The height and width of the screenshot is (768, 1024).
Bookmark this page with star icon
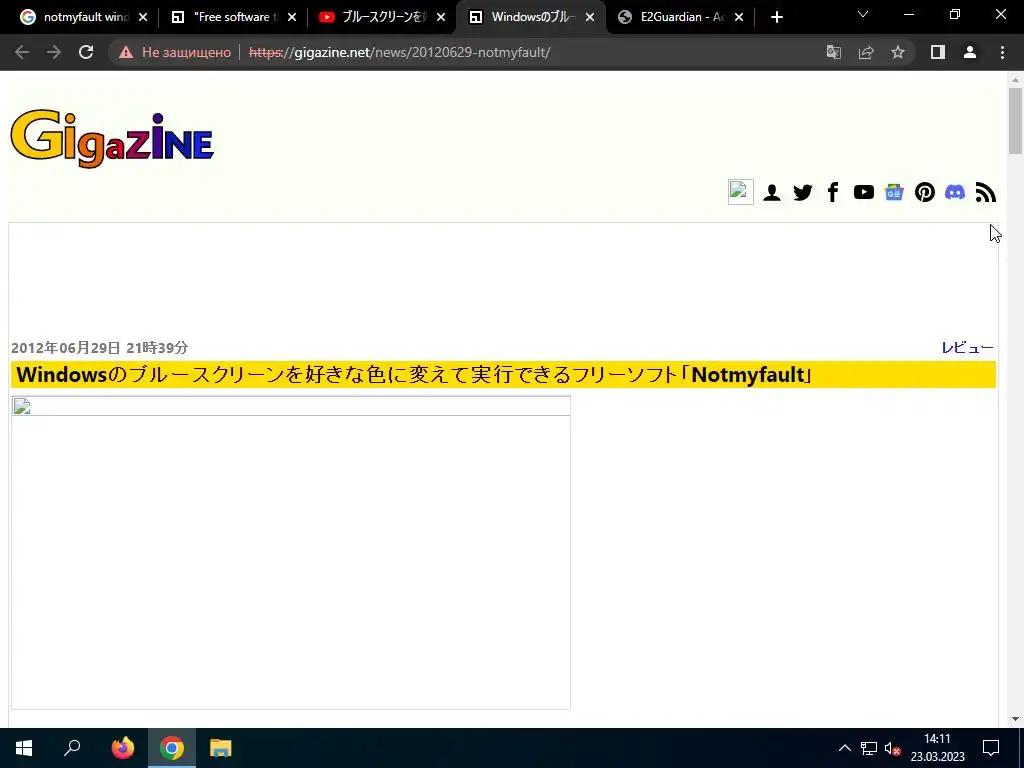(898, 52)
